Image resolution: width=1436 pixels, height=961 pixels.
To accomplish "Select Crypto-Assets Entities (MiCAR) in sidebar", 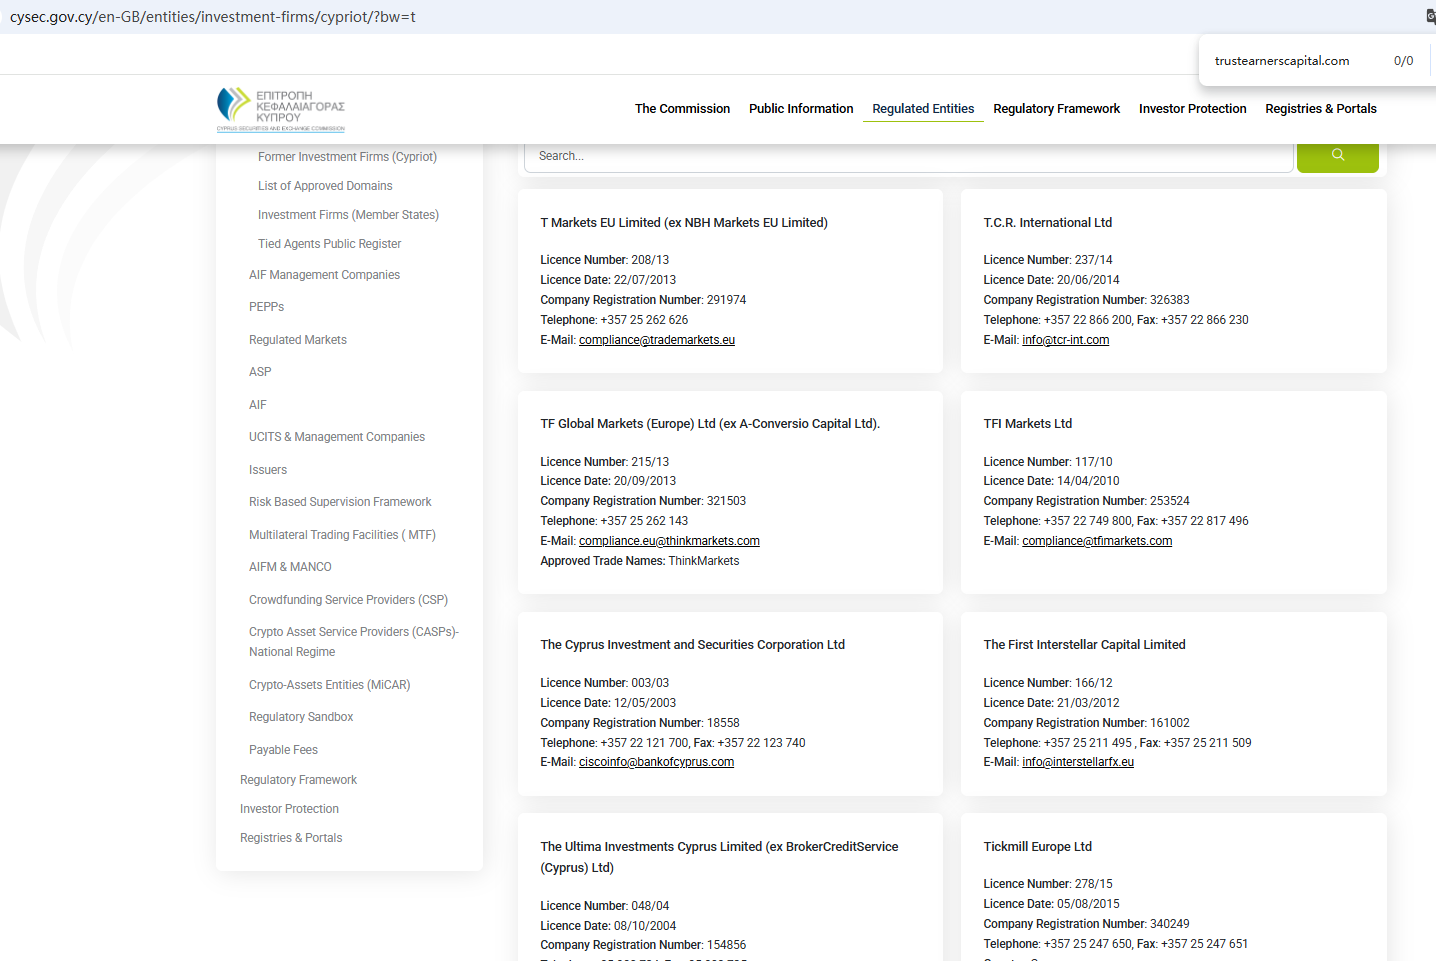I will [329, 685].
